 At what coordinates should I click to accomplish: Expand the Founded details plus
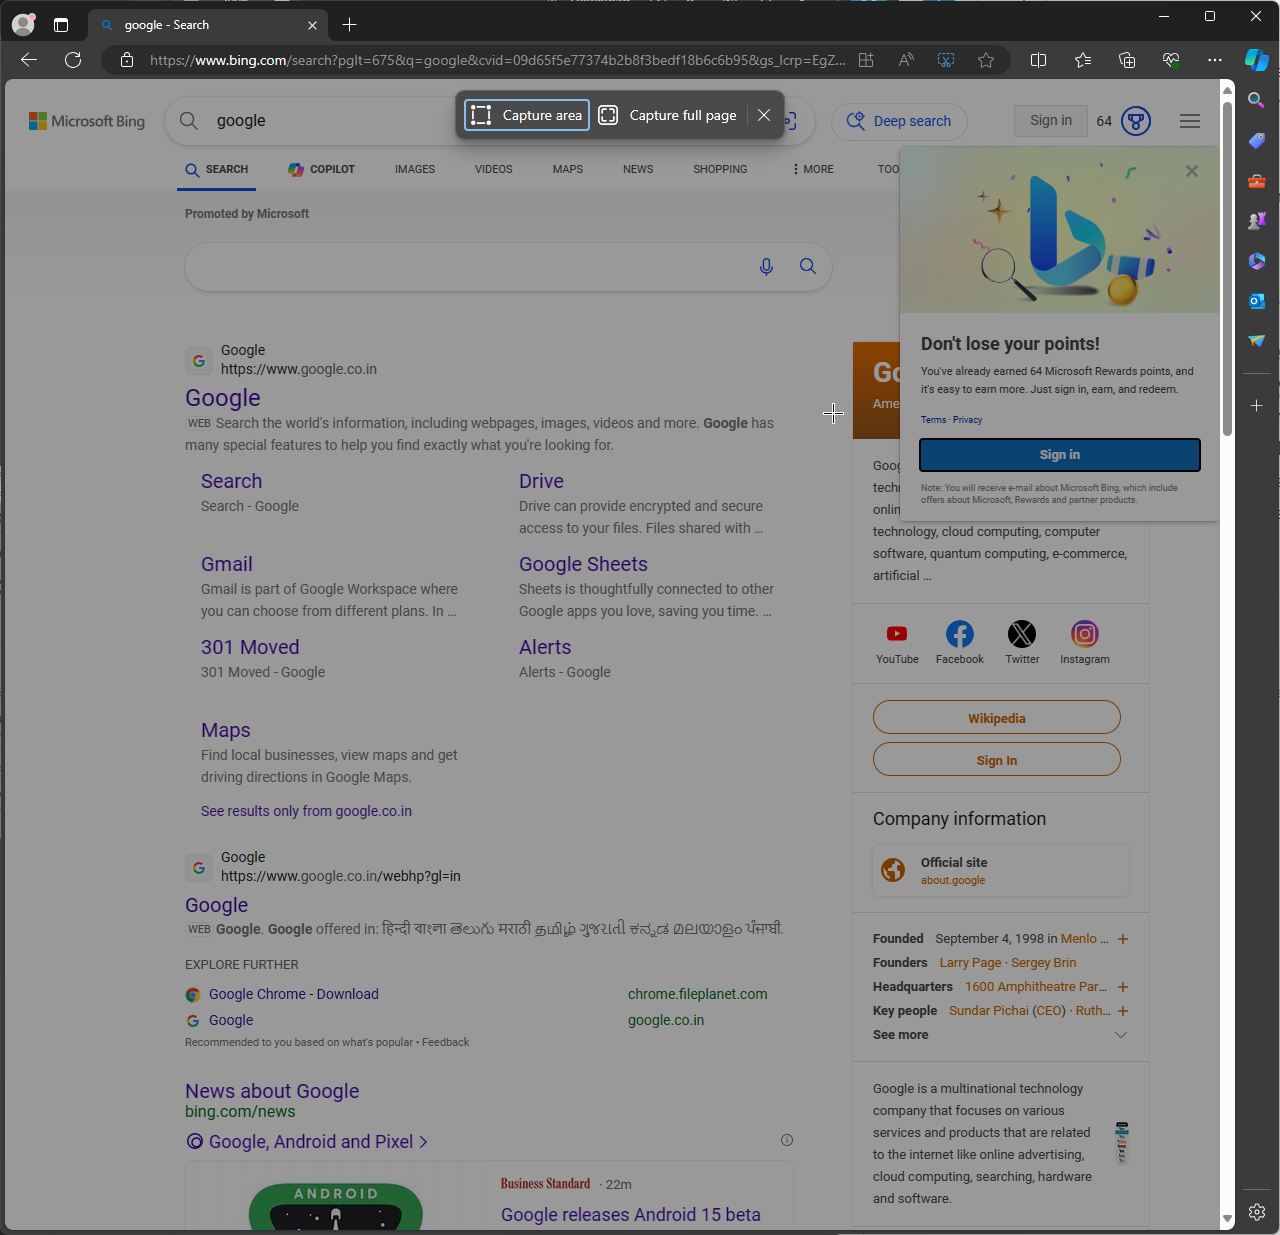click(1123, 939)
